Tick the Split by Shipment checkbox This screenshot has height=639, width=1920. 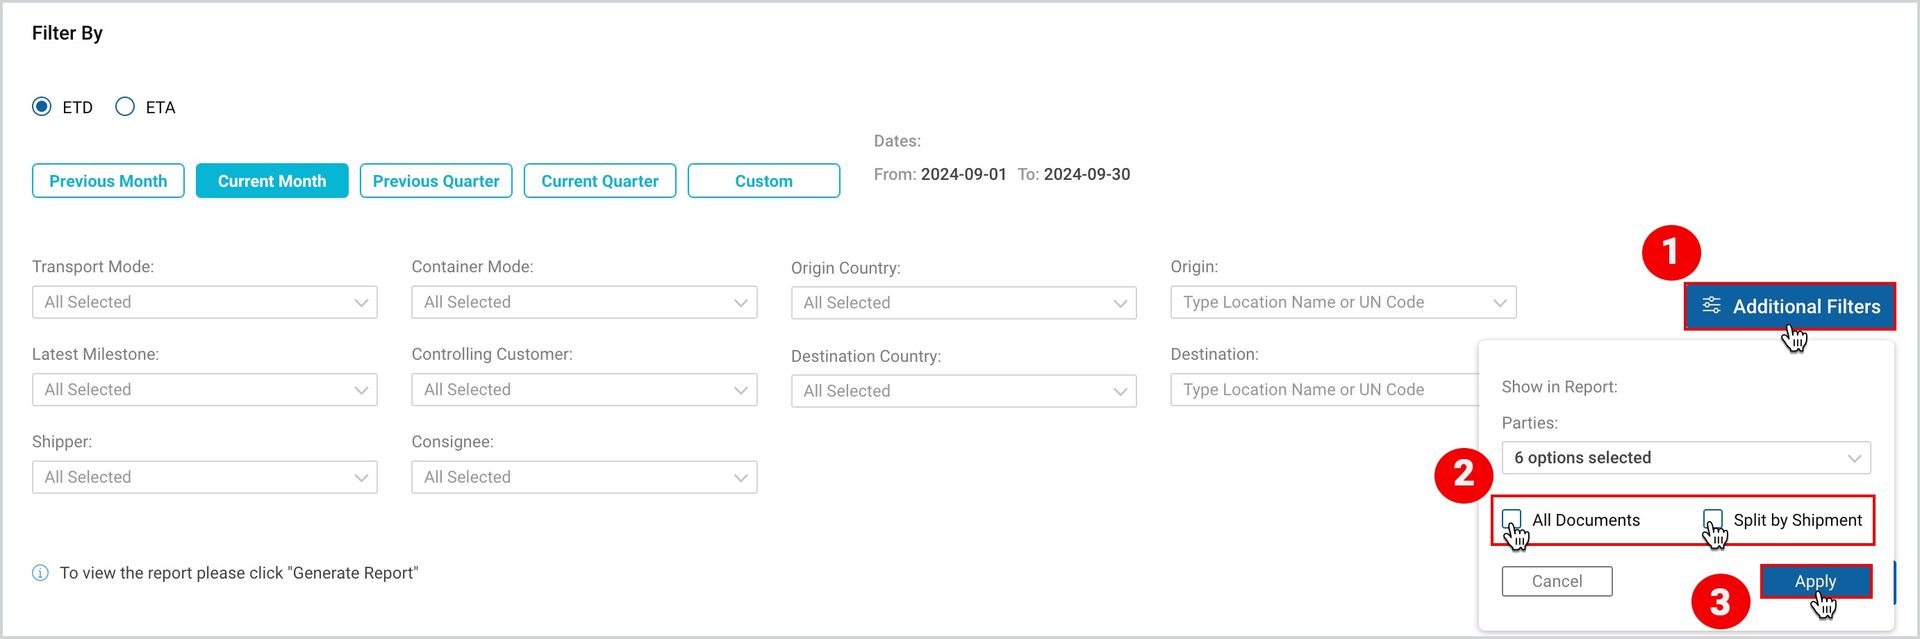point(1713,519)
